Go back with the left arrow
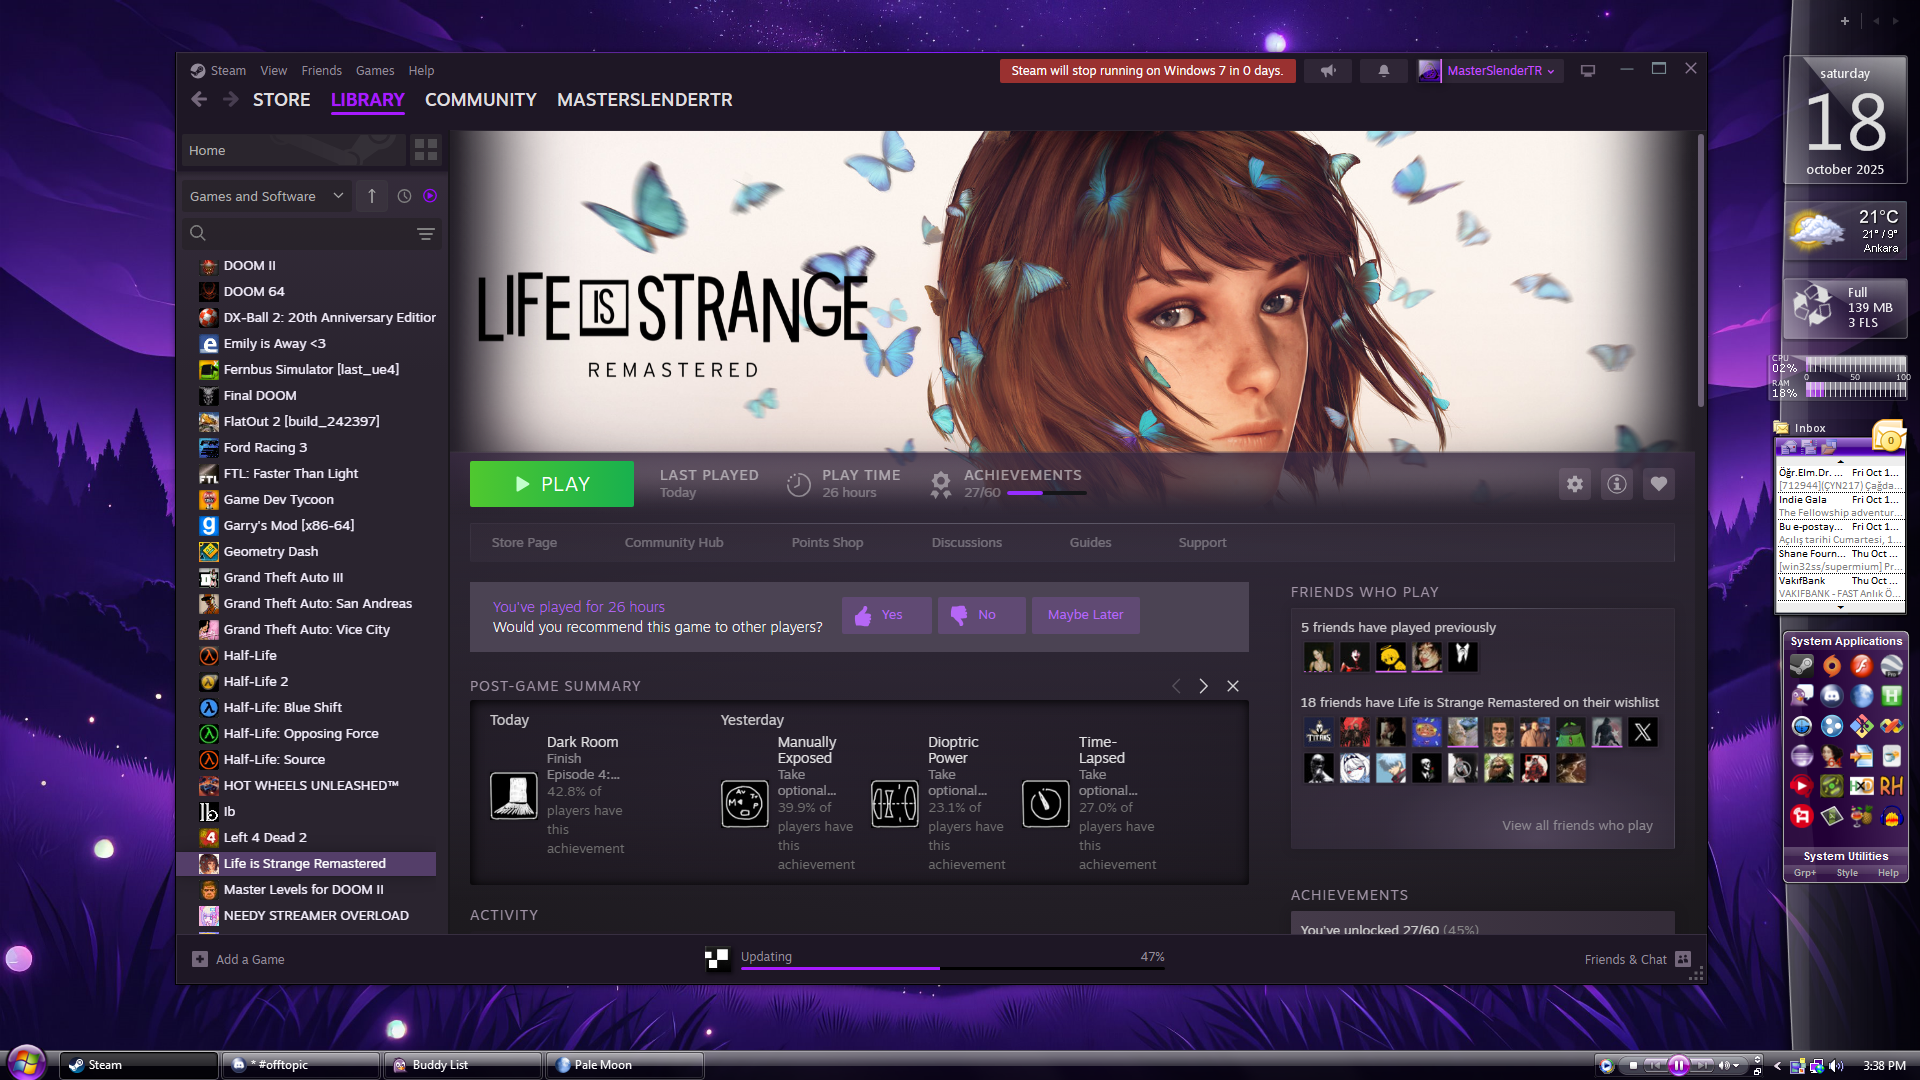The image size is (1920, 1080). (x=199, y=99)
